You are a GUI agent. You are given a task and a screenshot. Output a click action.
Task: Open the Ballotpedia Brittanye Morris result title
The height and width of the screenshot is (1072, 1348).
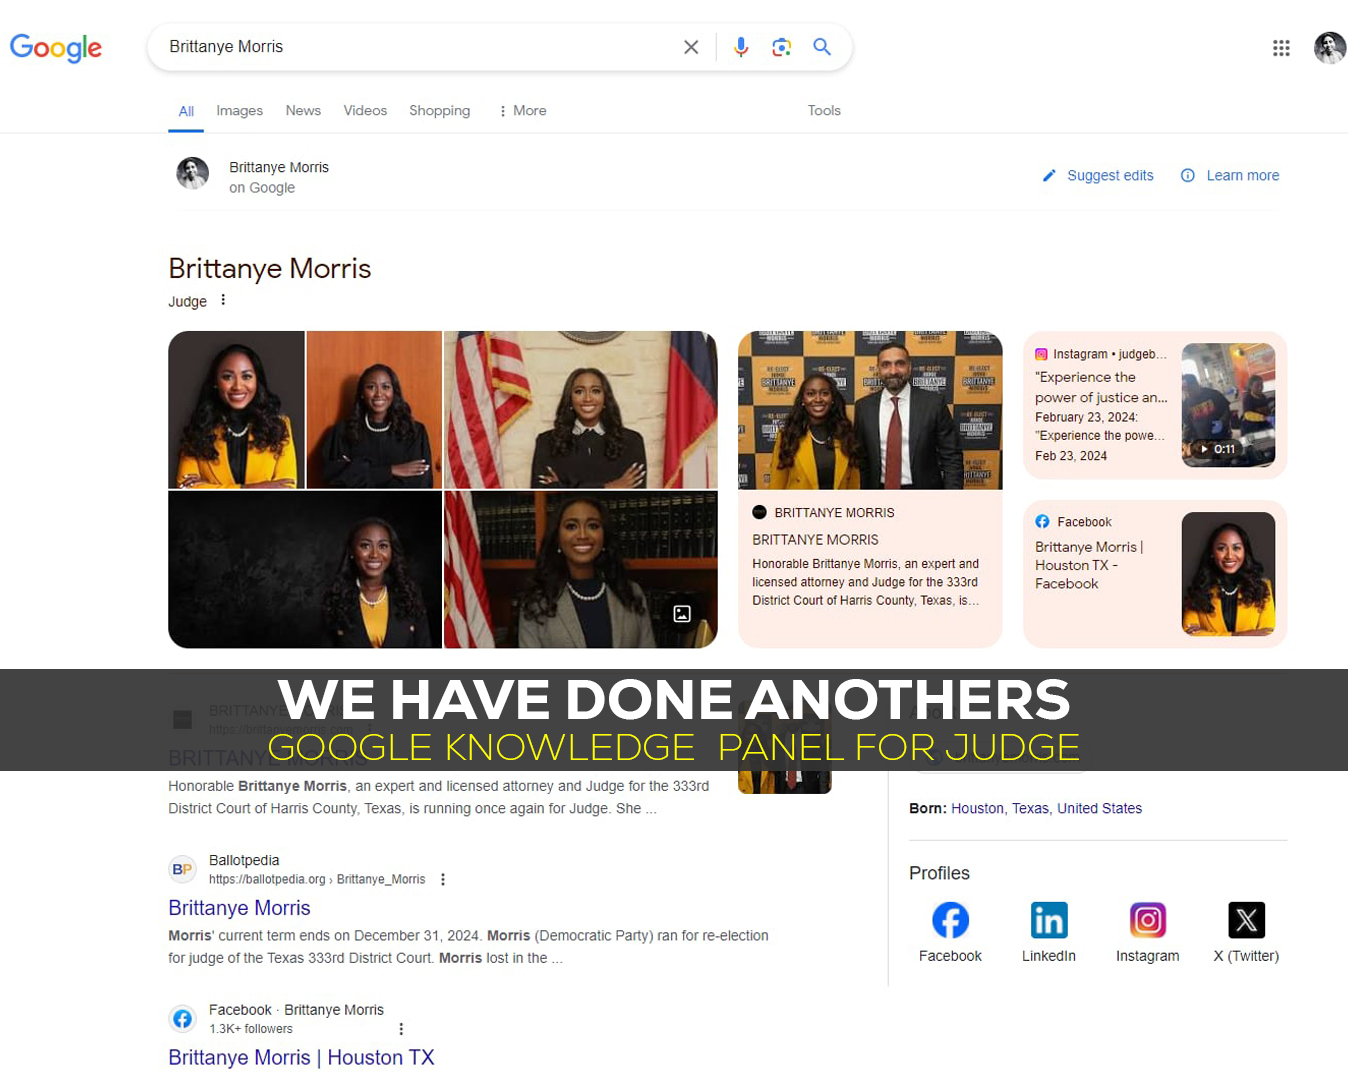[239, 908]
